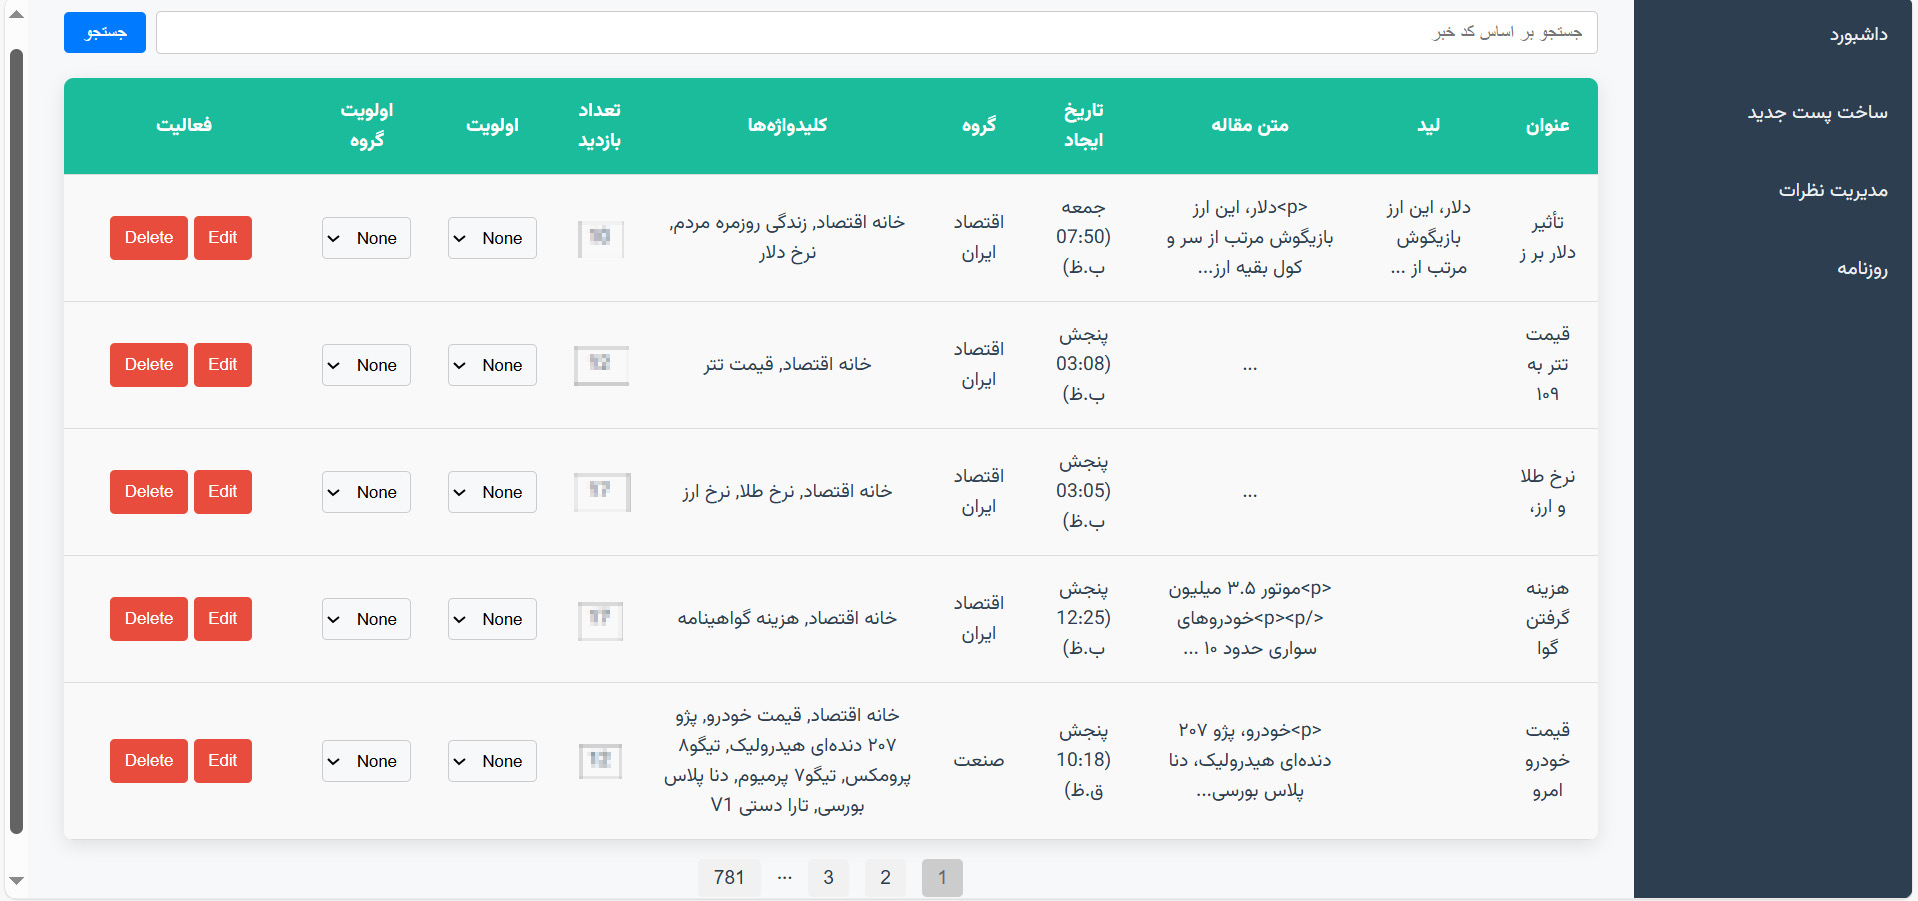Click the گروه column header
This screenshot has height=901, width=1918.
(x=979, y=125)
